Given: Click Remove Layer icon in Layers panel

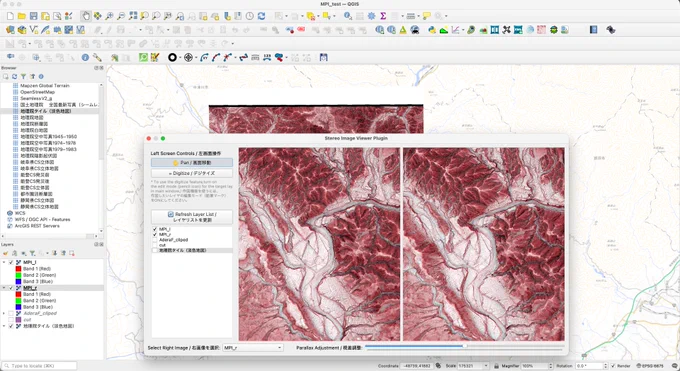Looking at the screenshot, I should coord(72,253).
